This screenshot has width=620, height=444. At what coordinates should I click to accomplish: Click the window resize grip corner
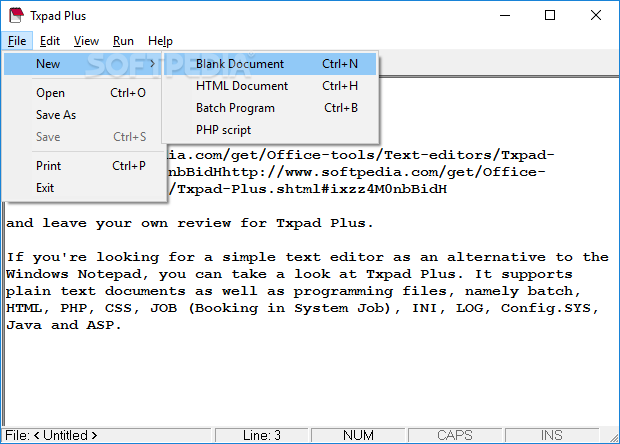click(x=612, y=436)
